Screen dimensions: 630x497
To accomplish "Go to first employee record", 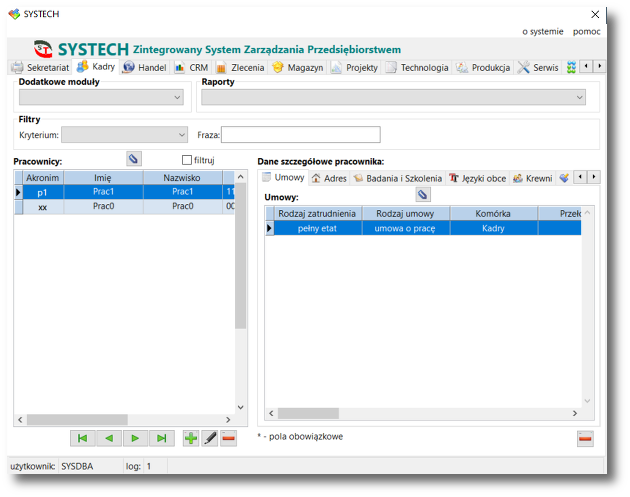I will tap(82, 438).
